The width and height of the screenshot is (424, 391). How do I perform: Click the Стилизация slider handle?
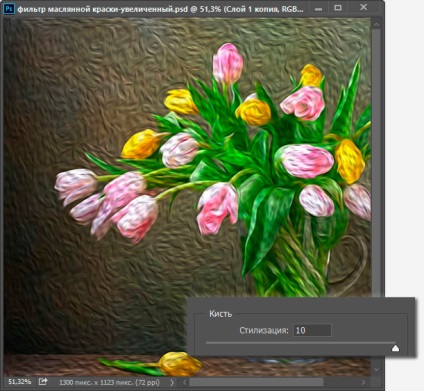pyautogui.click(x=395, y=348)
